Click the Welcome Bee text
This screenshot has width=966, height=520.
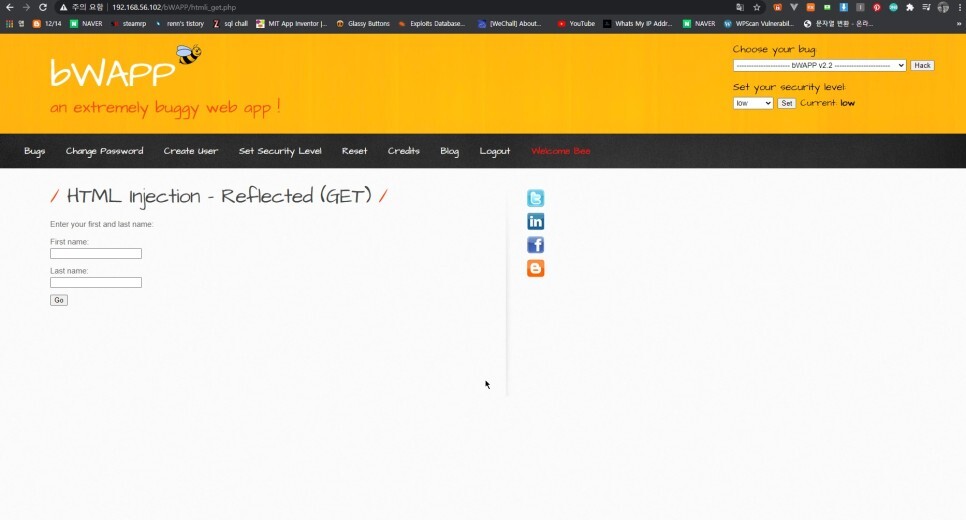[x=561, y=151]
